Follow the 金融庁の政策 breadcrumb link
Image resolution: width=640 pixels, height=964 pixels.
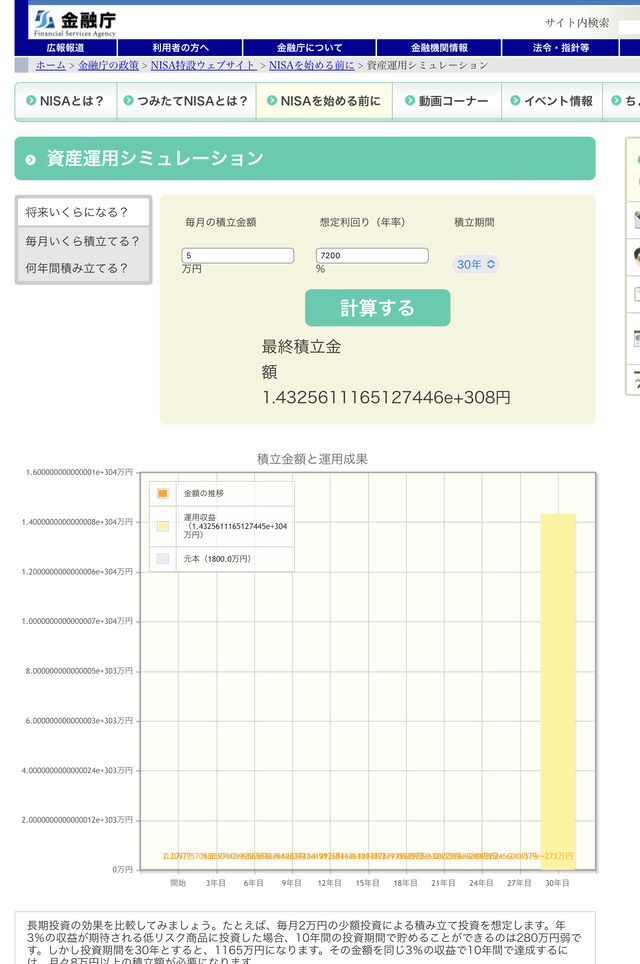tap(108, 65)
